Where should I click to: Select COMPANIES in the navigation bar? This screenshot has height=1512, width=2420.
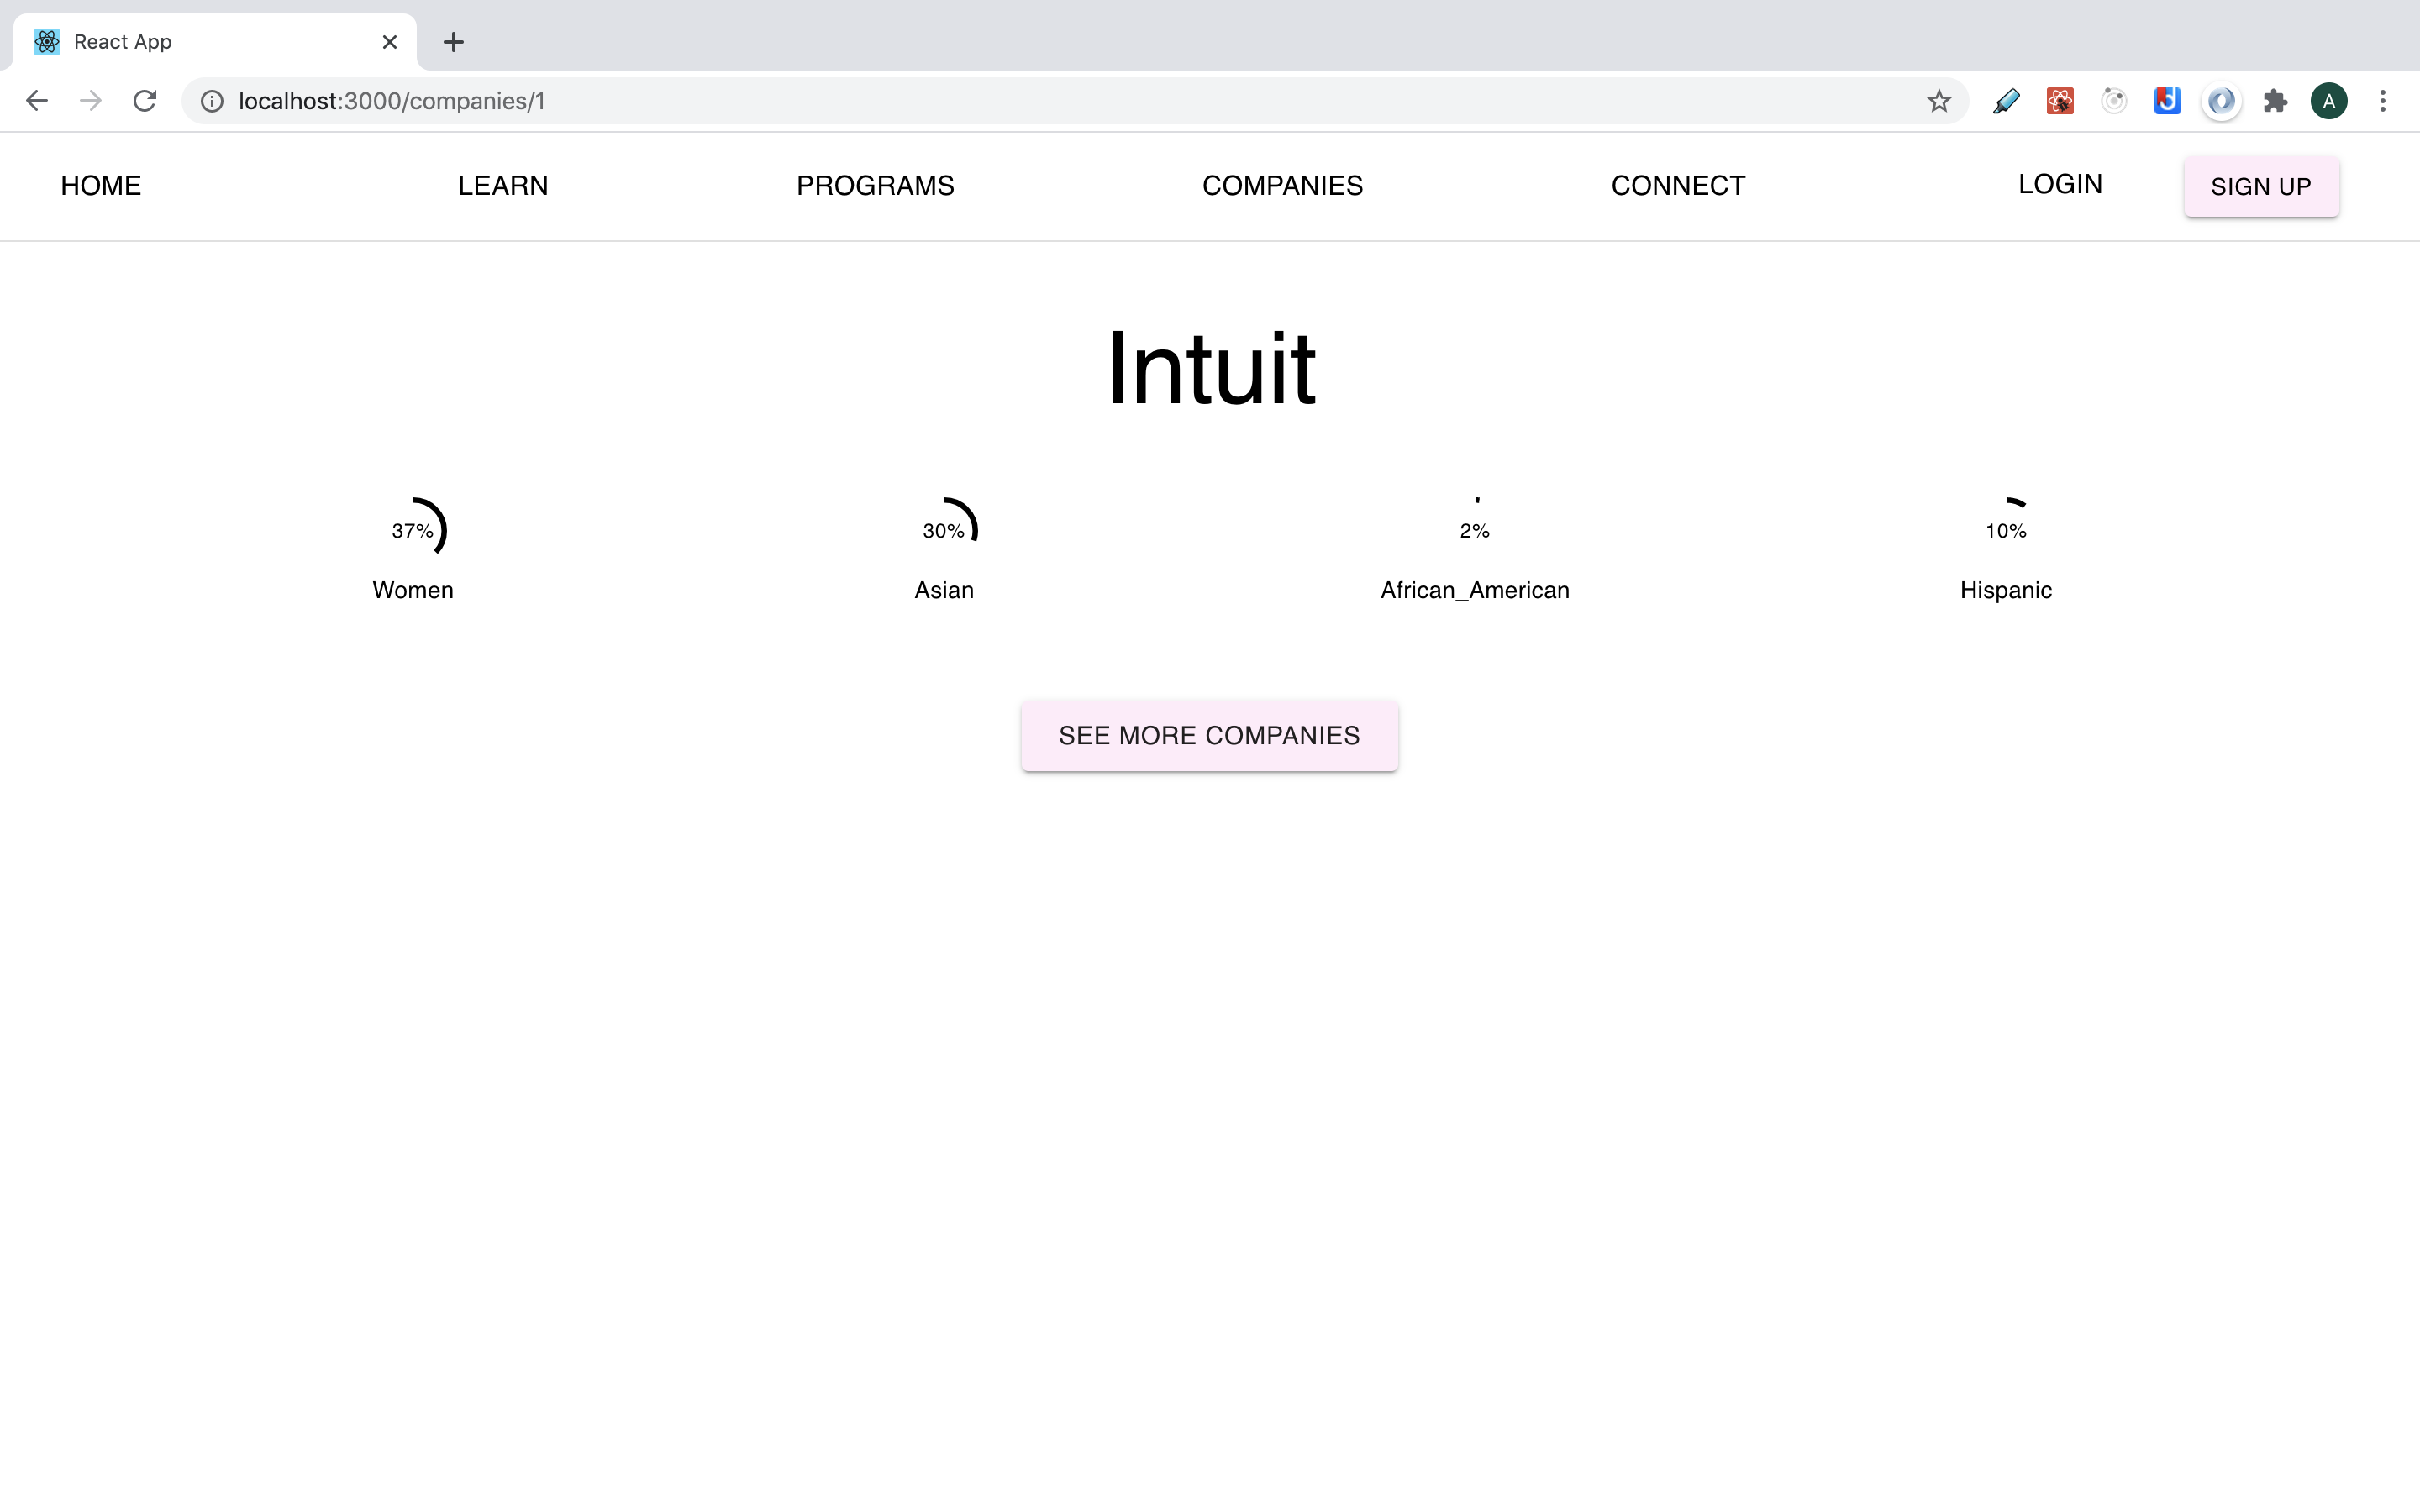pos(1282,186)
